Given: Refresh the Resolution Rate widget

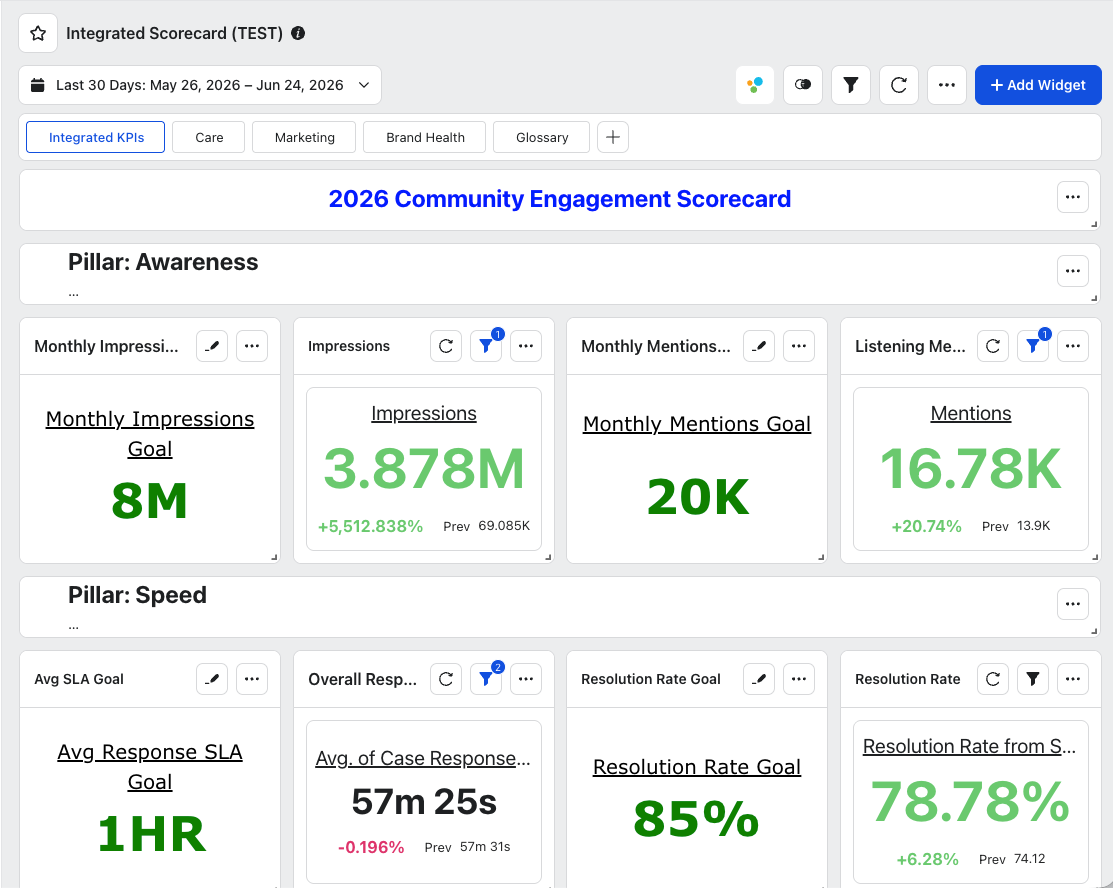Looking at the screenshot, I should 993,679.
